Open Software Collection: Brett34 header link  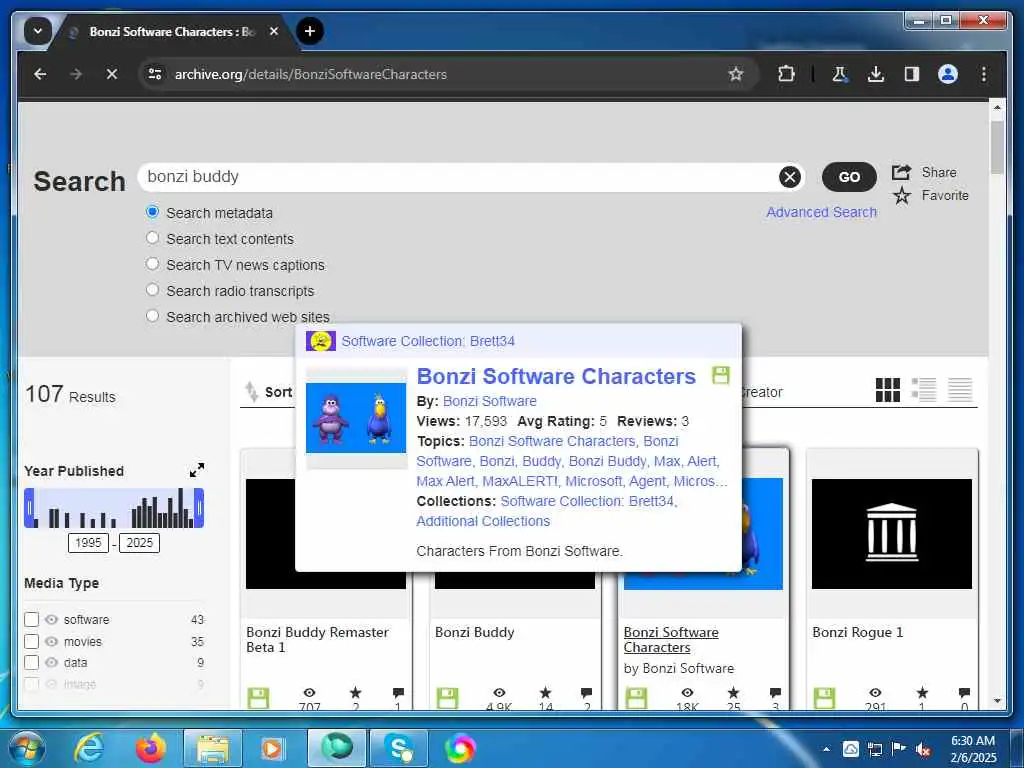click(x=428, y=341)
